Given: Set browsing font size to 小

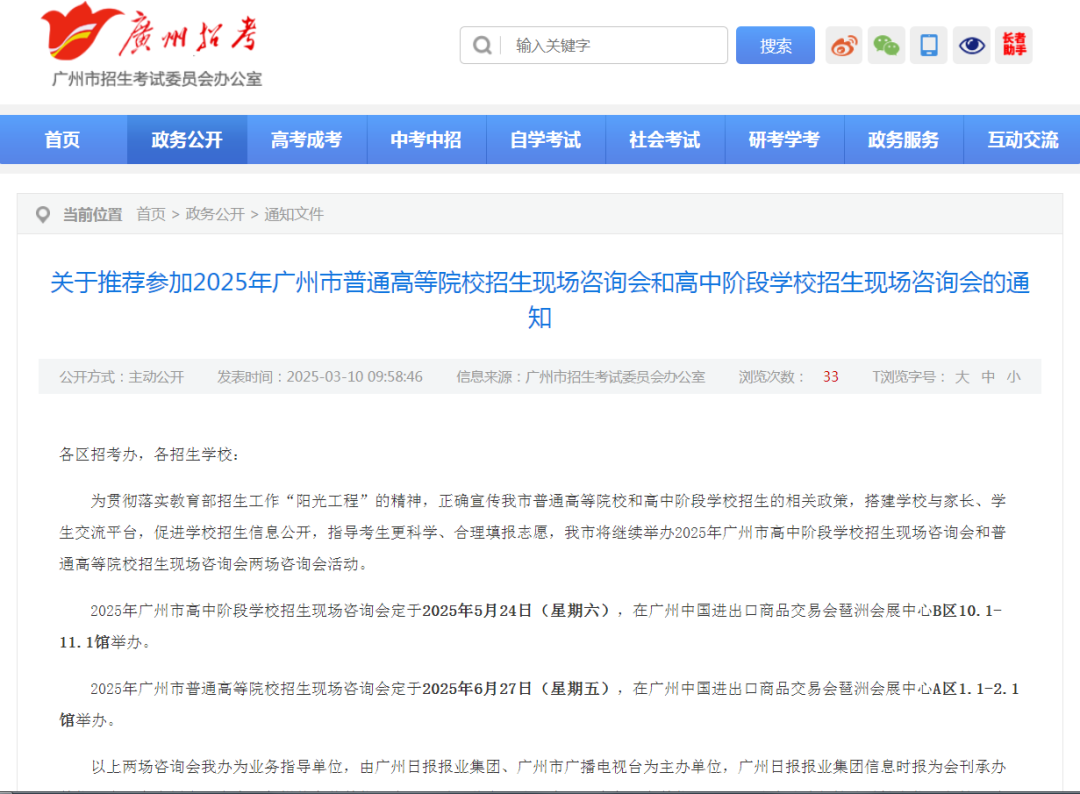Looking at the screenshot, I should click(1014, 377).
